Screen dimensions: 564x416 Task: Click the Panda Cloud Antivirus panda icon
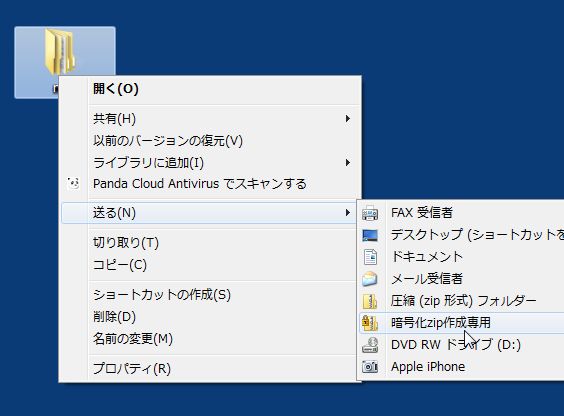[x=73, y=184]
